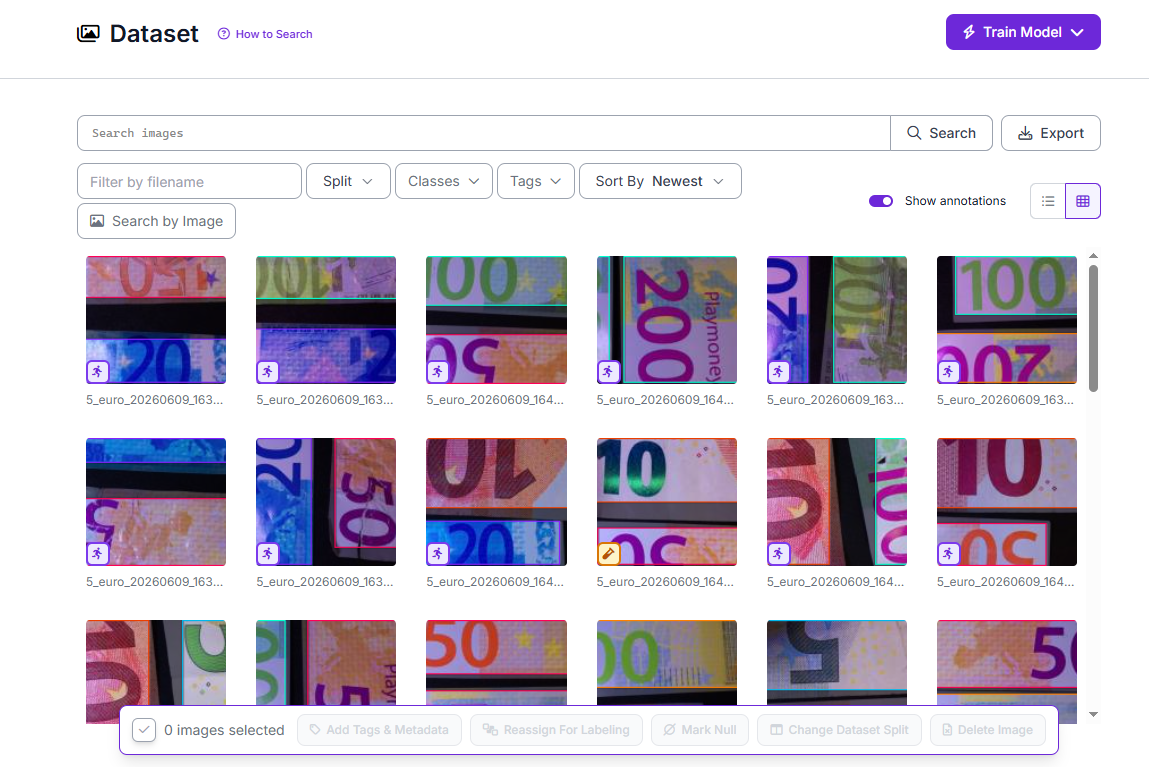This screenshot has width=1149, height=767.
Task: Click the scrollbar up arrow
Action: click(1093, 256)
